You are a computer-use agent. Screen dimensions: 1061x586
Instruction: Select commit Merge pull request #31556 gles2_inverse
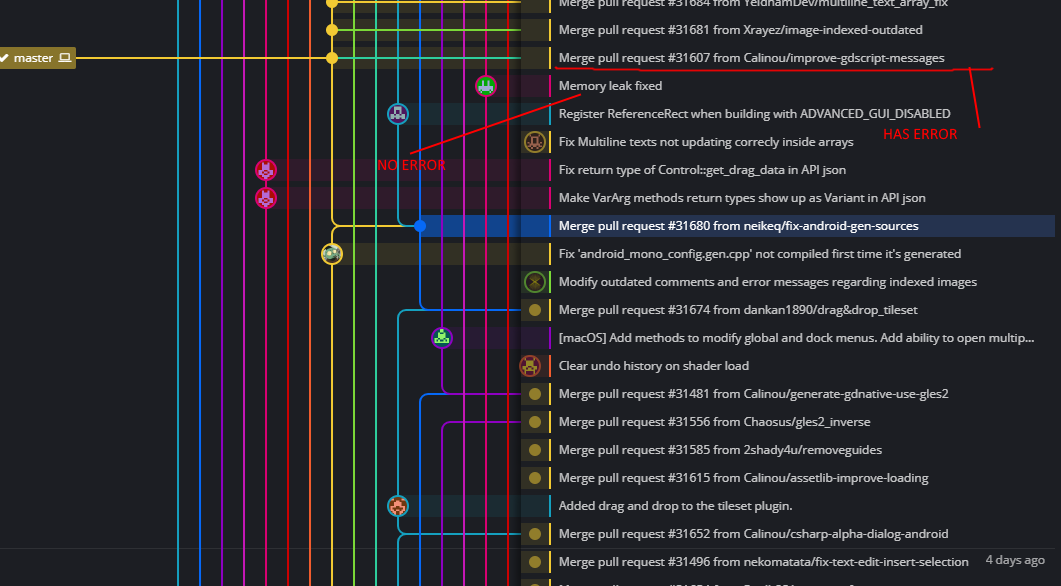click(x=715, y=422)
